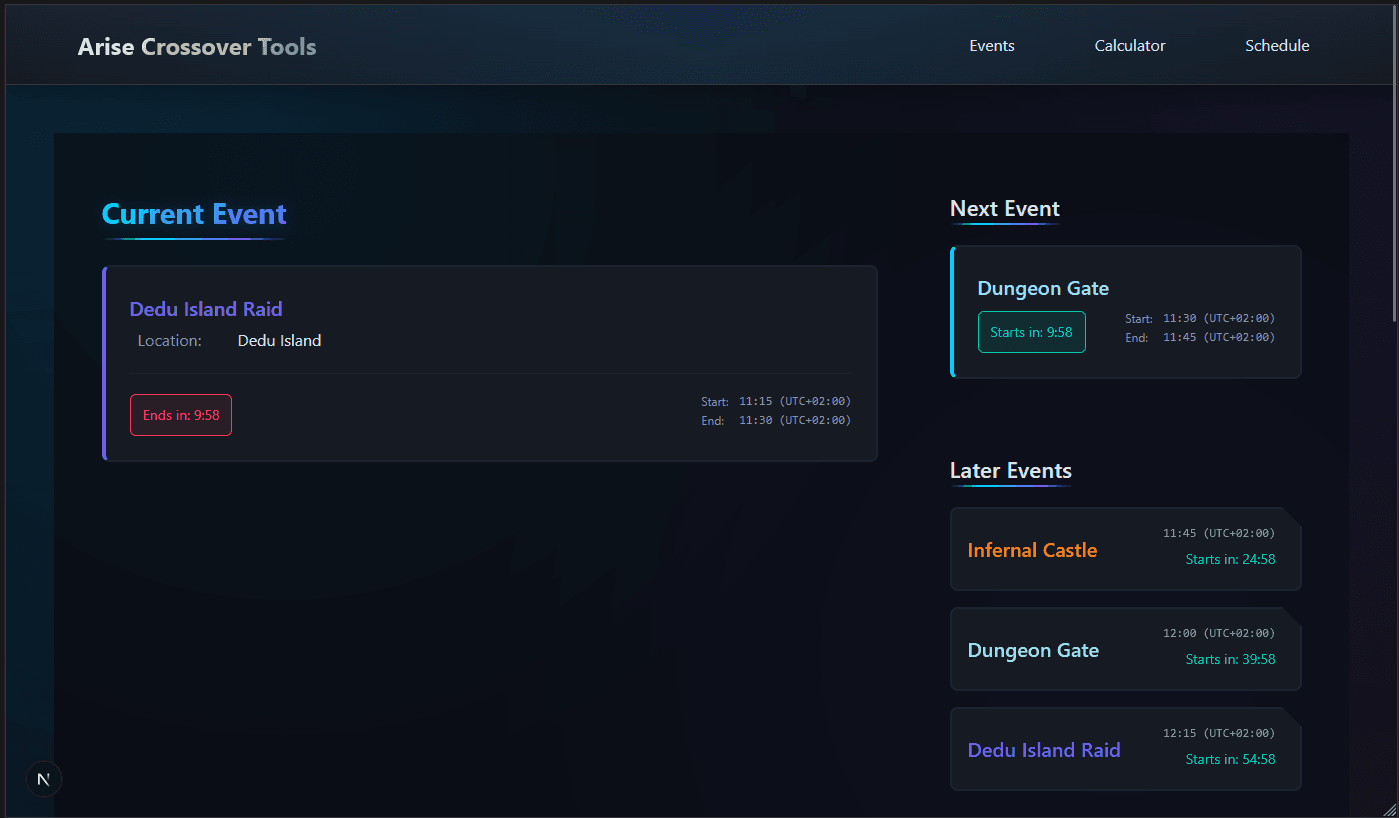
Task: Open the Events navigation link
Action: [x=992, y=46]
